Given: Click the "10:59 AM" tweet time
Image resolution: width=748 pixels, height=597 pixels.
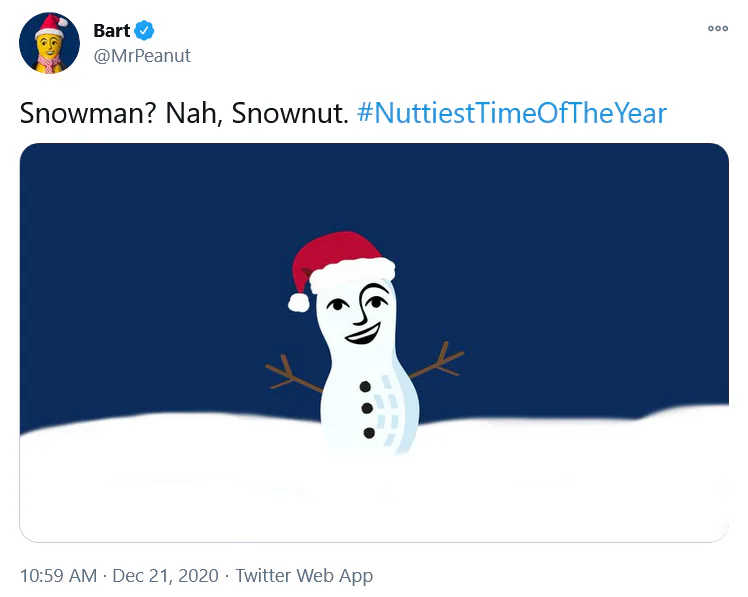Looking at the screenshot, I should [x=58, y=576].
